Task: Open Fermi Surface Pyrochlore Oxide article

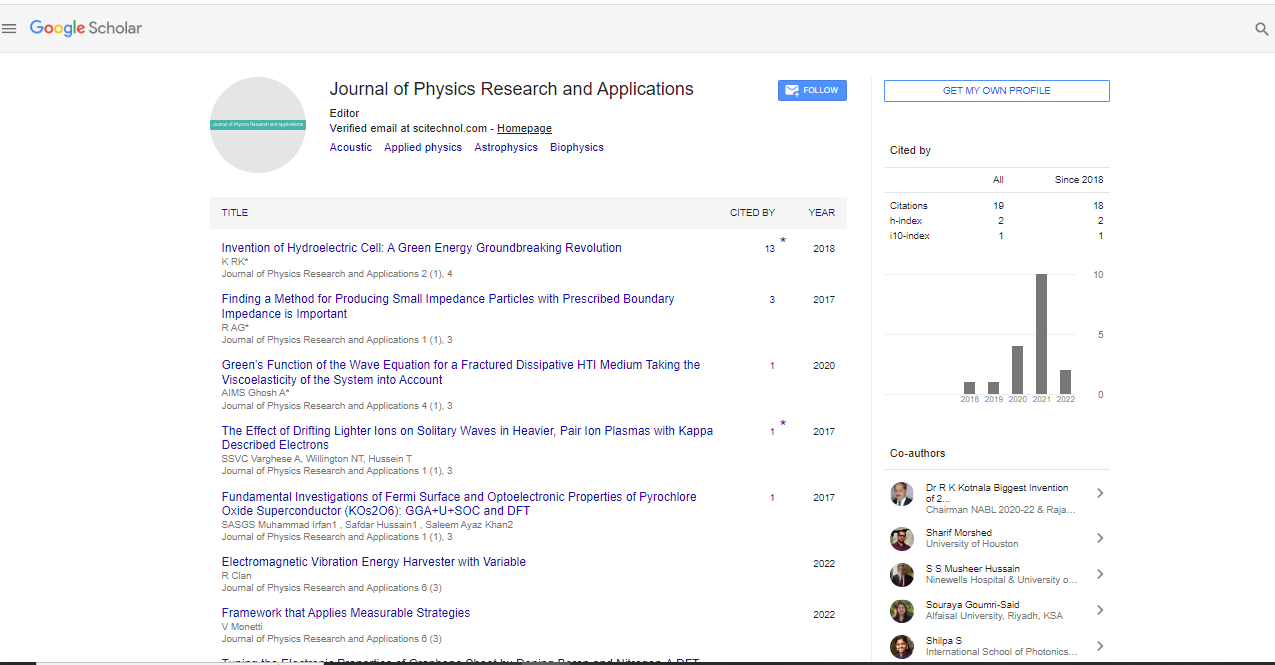Action: pyautogui.click(x=459, y=504)
